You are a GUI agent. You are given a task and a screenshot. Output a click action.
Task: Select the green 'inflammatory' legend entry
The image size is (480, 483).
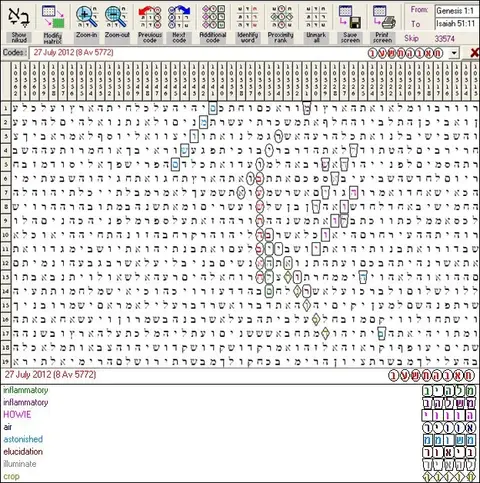[x=26, y=390]
